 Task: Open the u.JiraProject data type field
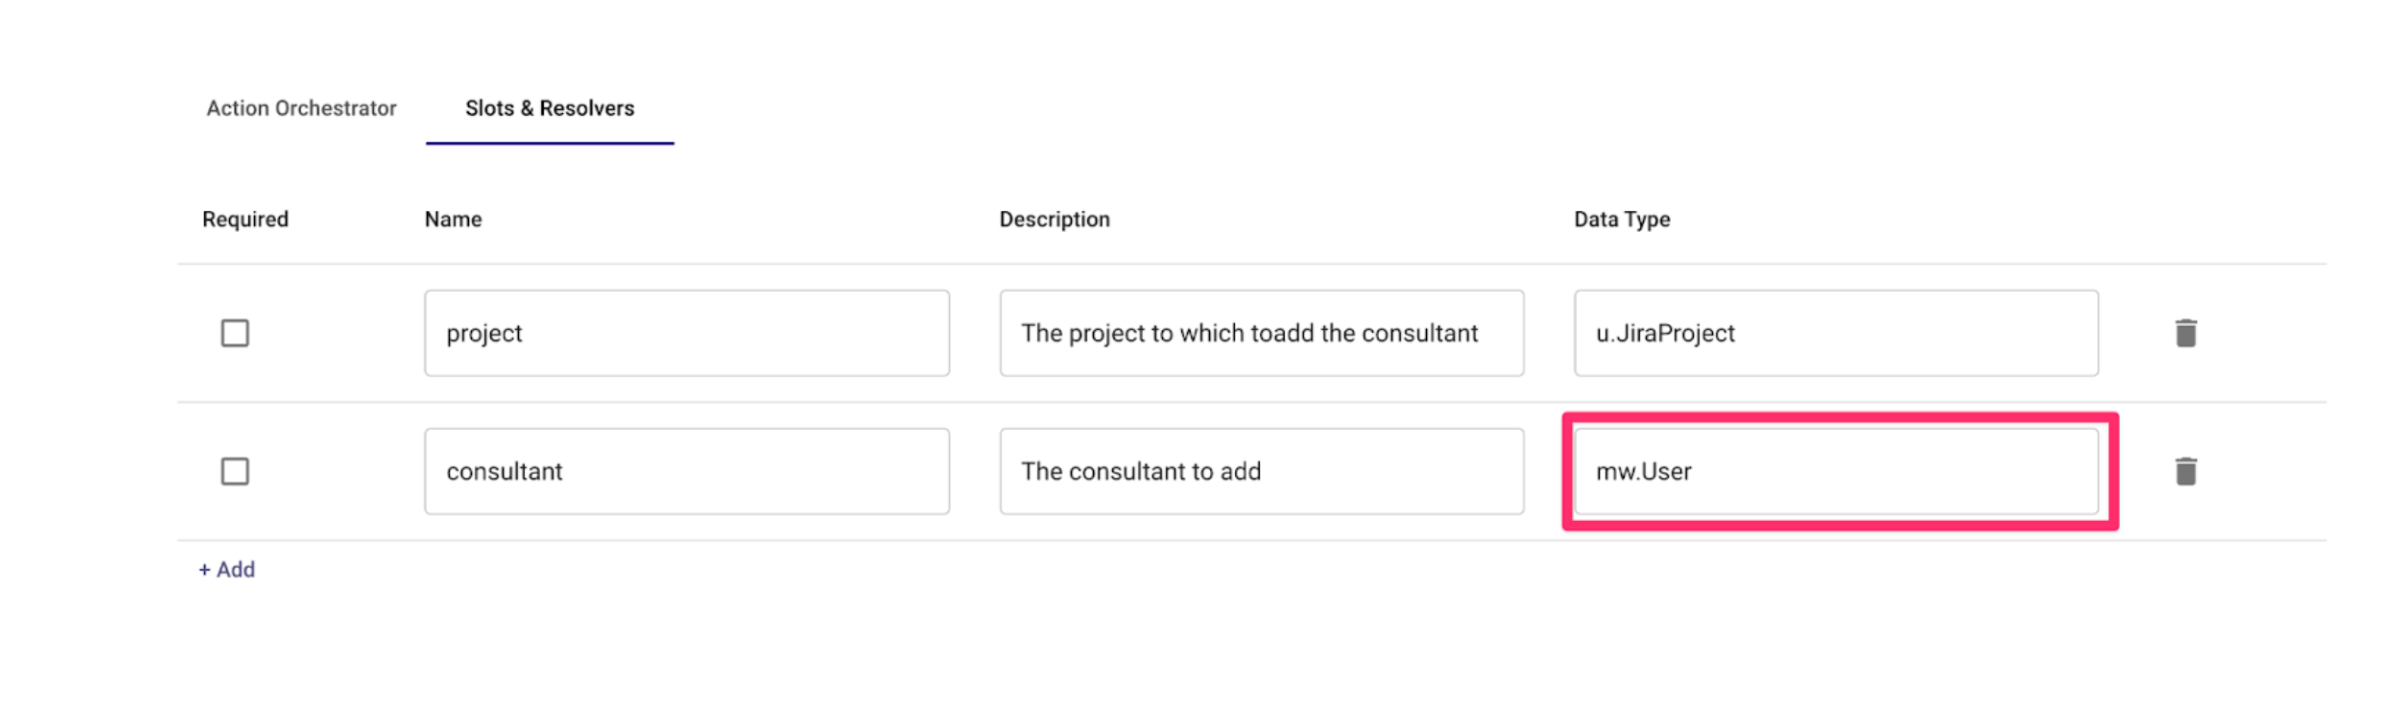point(1835,333)
